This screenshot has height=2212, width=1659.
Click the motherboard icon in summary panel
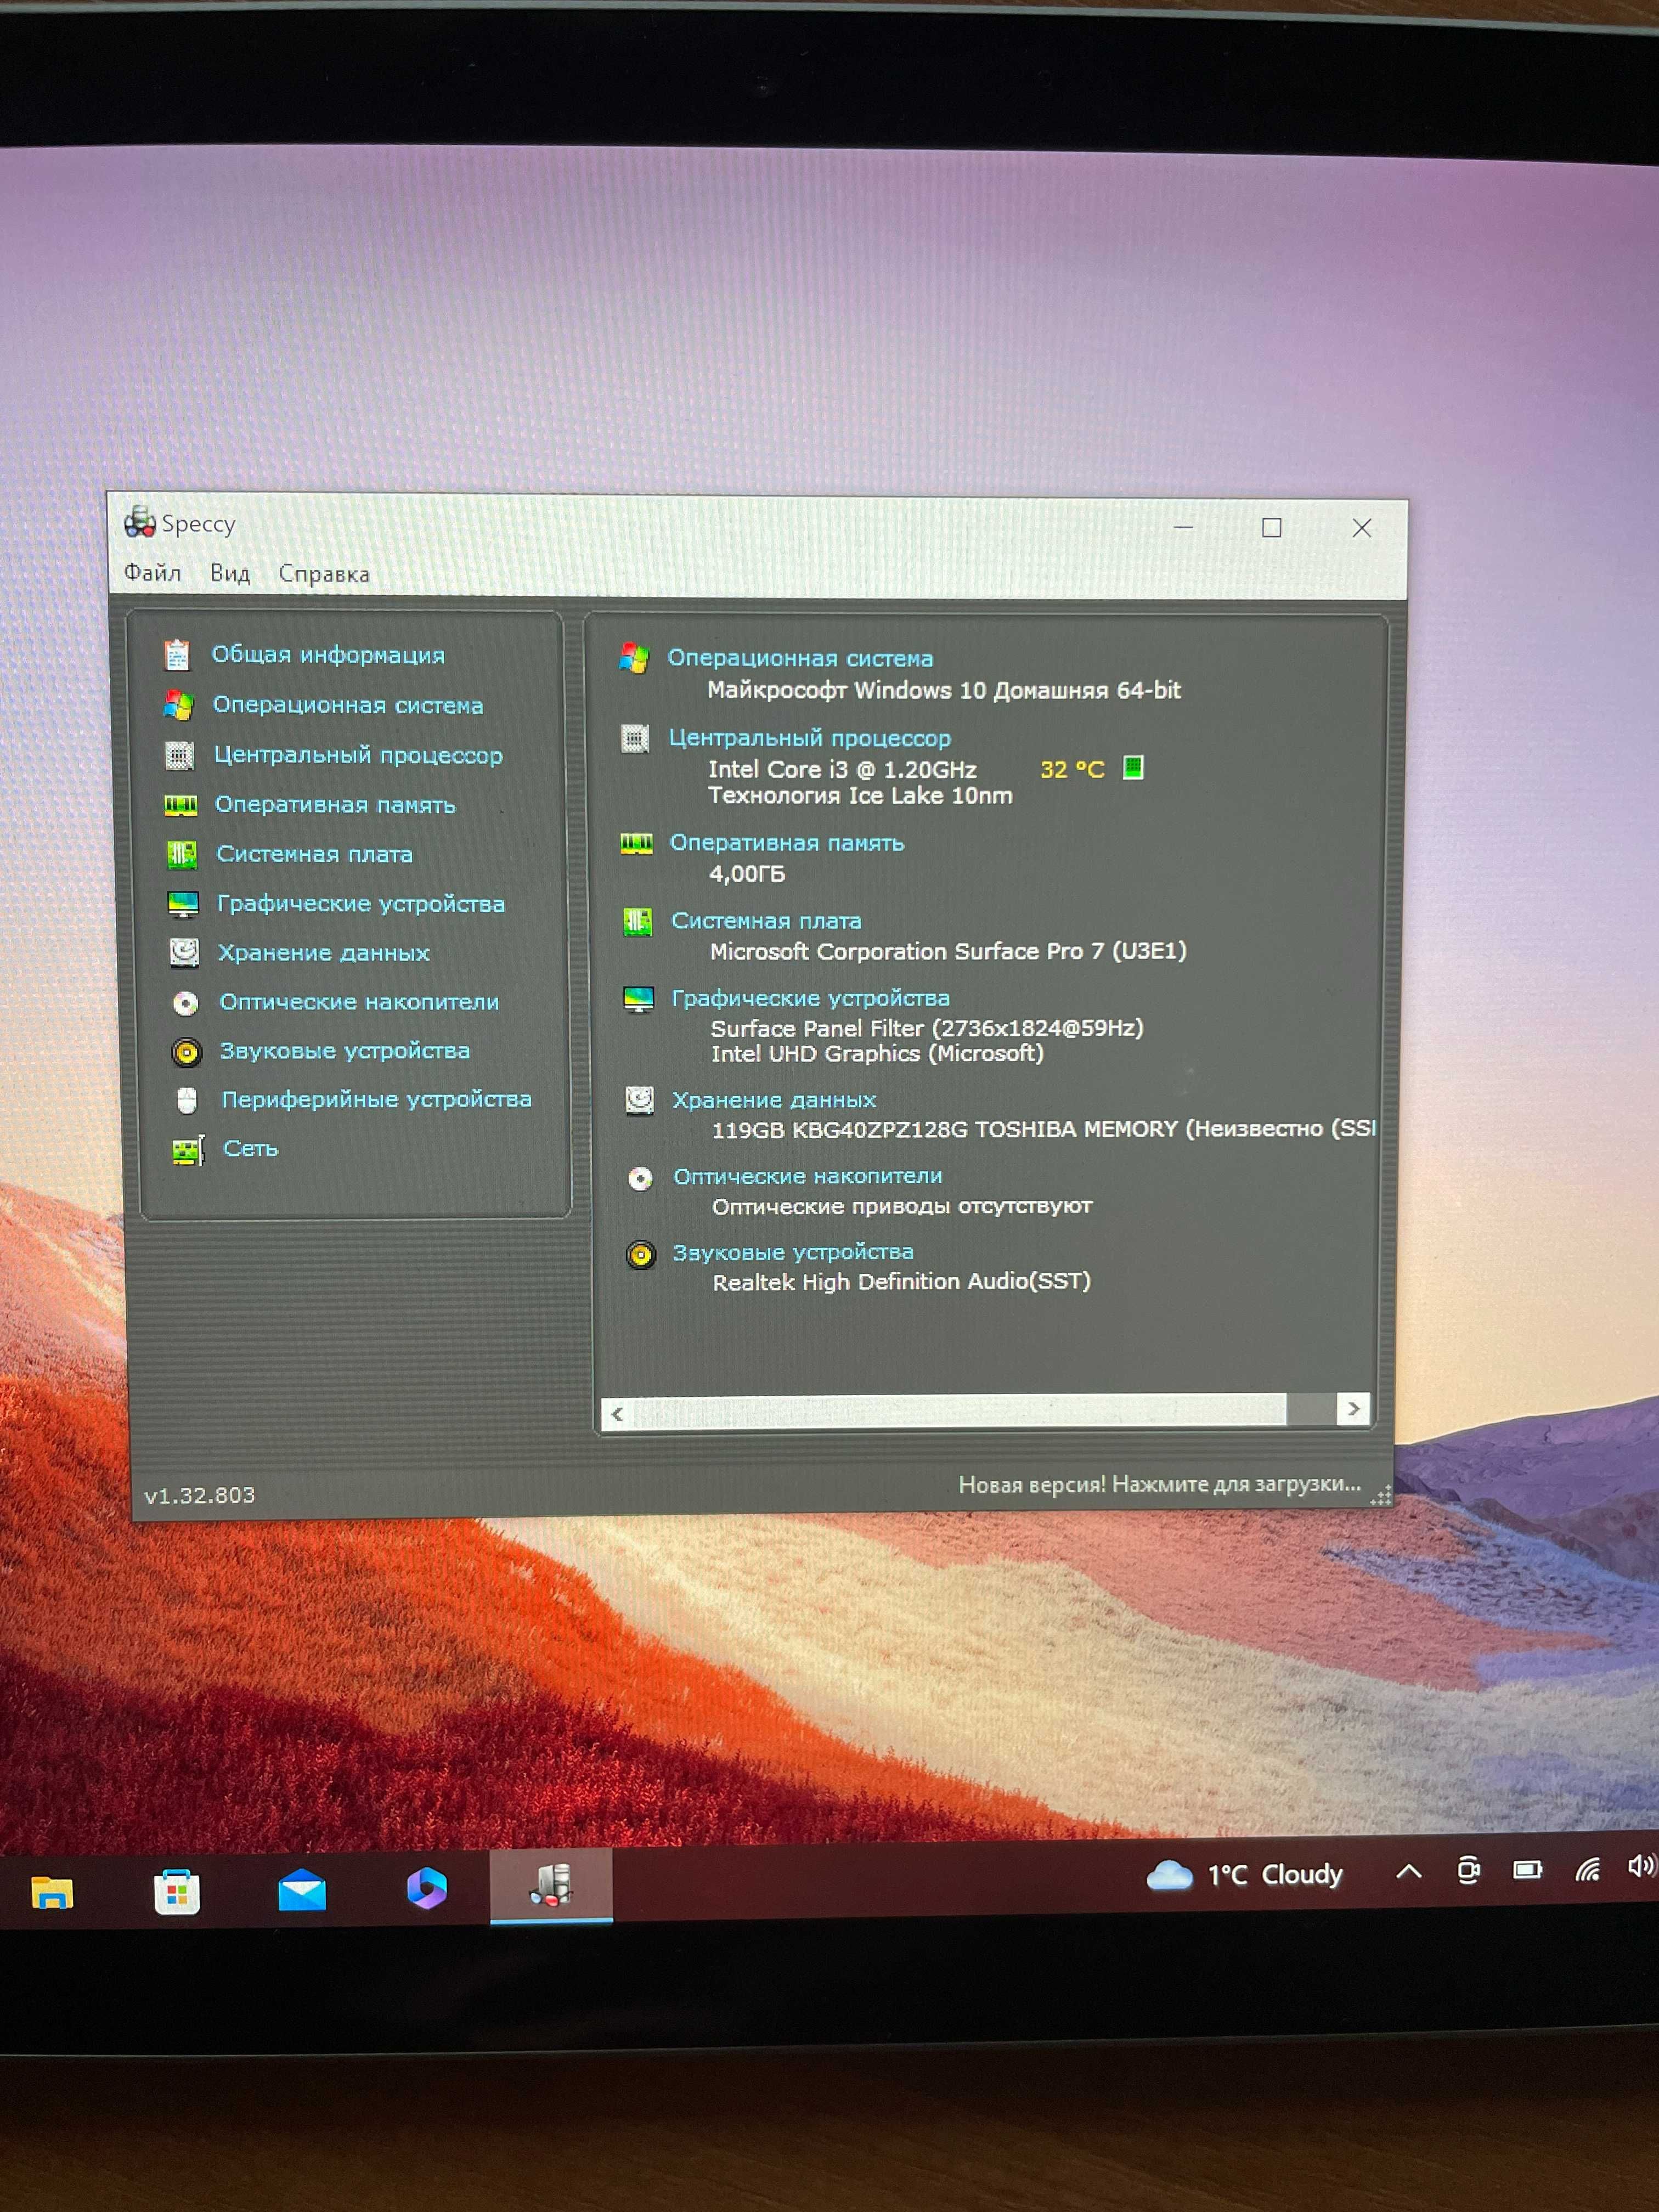tap(637, 921)
